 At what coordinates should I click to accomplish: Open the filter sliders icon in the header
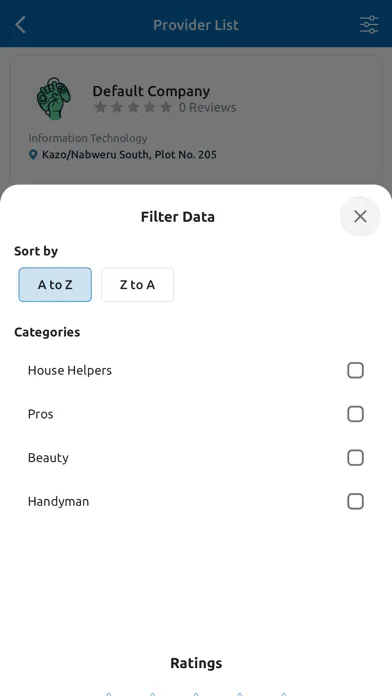[x=369, y=25]
